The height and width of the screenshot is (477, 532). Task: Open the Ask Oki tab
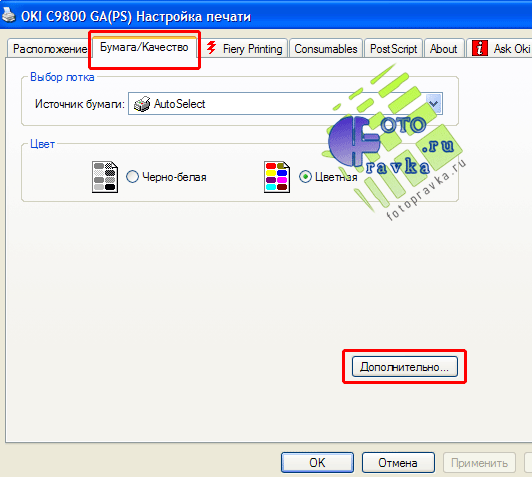(x=500, y=49)
